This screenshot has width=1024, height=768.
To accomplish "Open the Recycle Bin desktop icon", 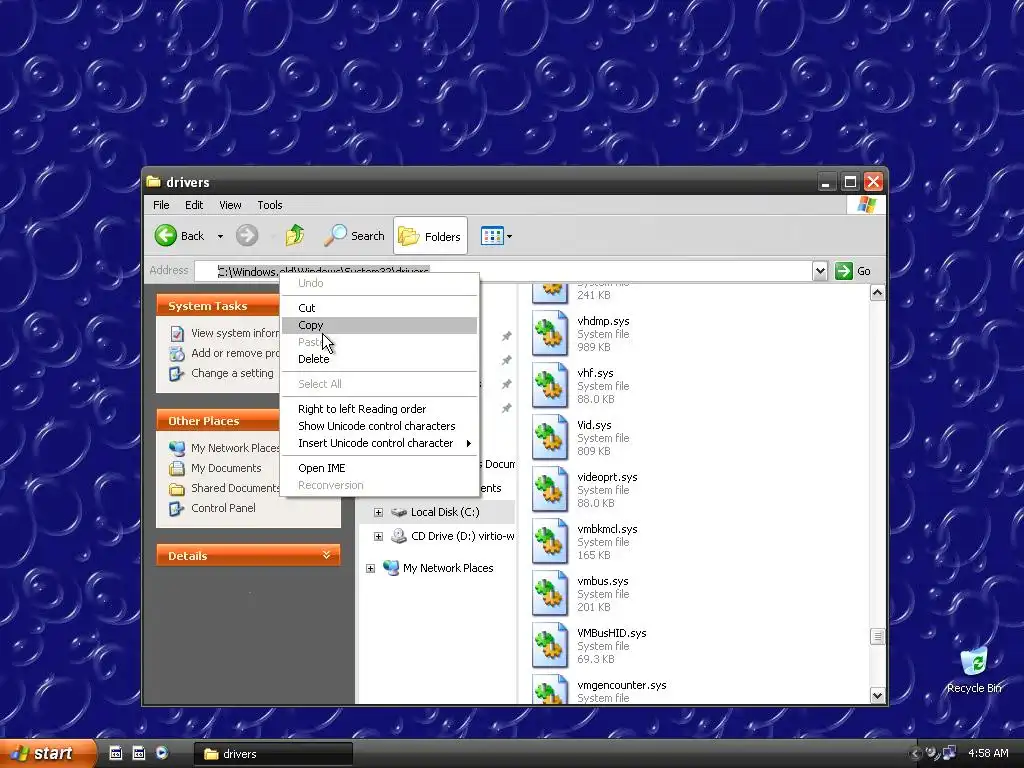I will pos(974,670).
